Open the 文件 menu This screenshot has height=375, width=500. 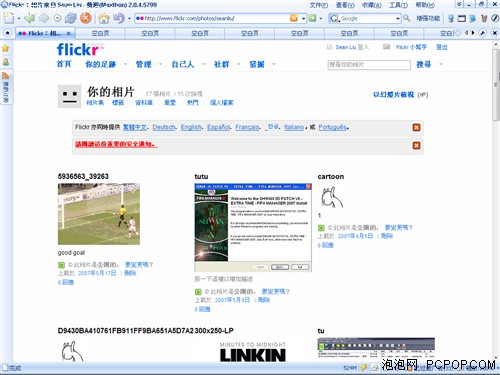coord(319,5)
